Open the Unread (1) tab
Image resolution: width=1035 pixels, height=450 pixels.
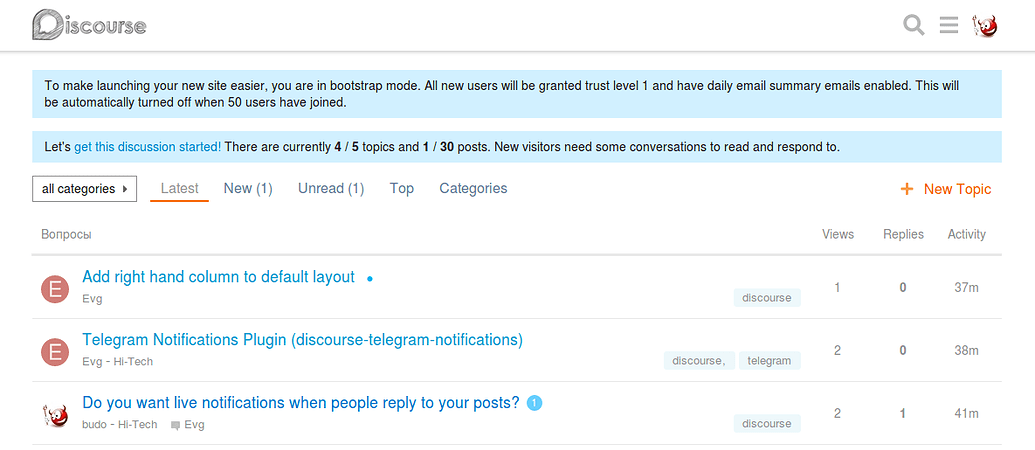331,188
